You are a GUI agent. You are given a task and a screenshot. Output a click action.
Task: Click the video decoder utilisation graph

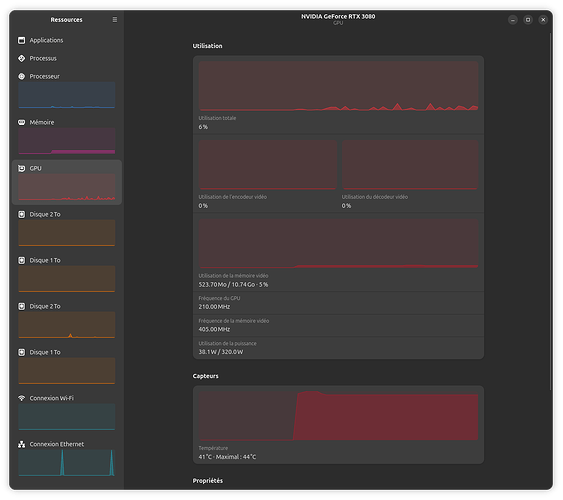point(410,165)
